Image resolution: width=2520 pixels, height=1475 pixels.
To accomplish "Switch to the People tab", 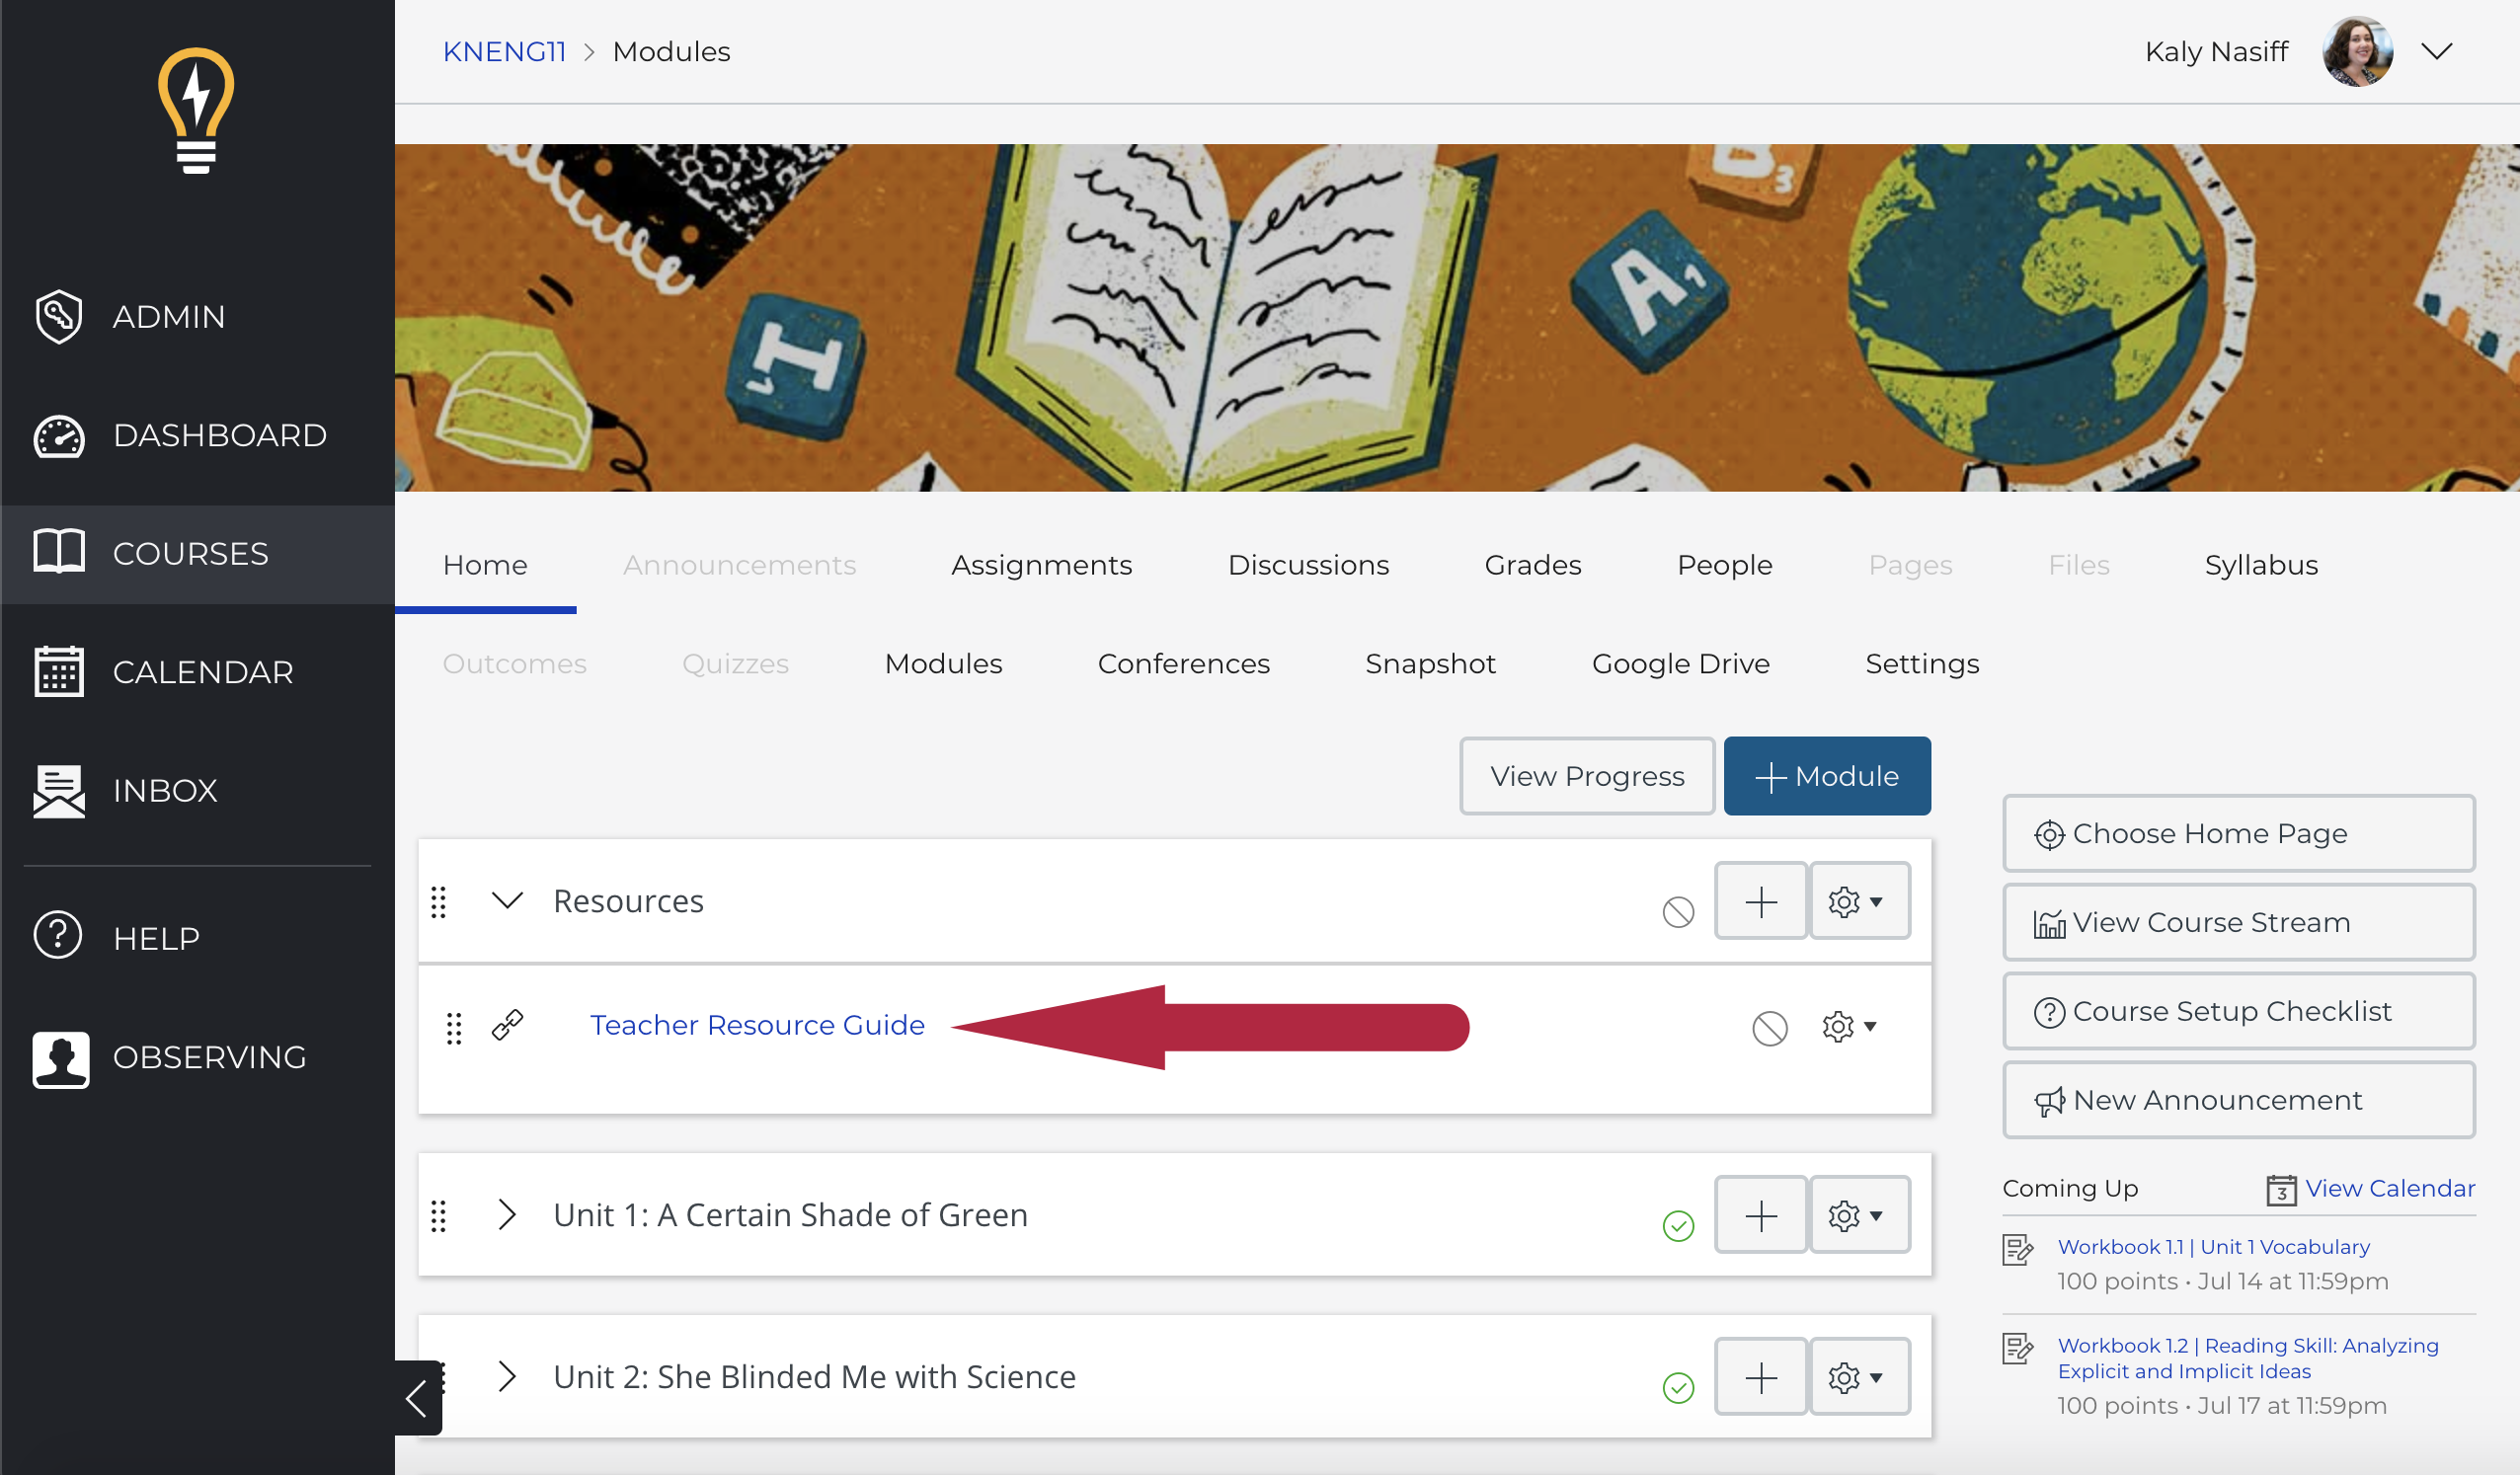I will tap(1724, 565).
